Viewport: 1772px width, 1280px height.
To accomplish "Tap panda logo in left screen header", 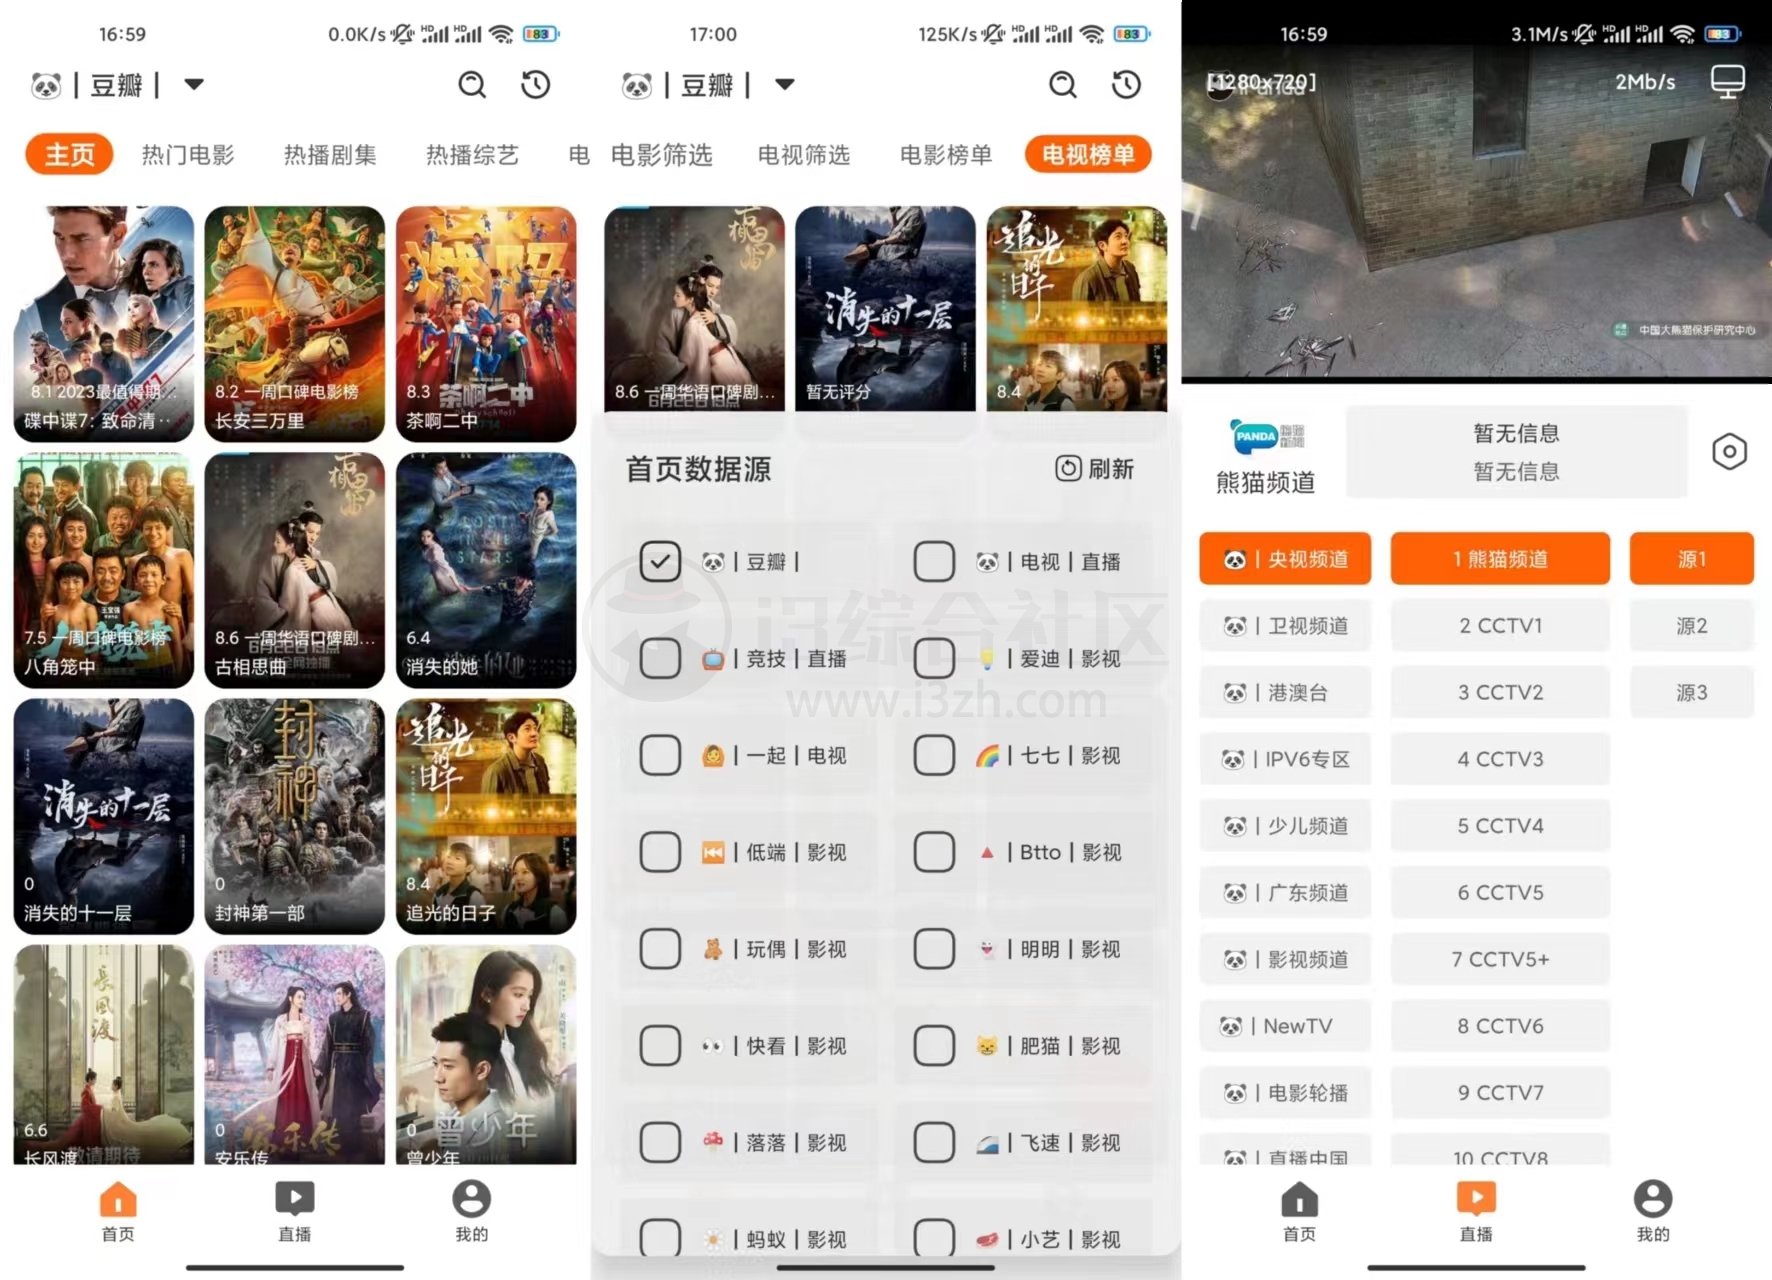I will (x=46, y=86).
